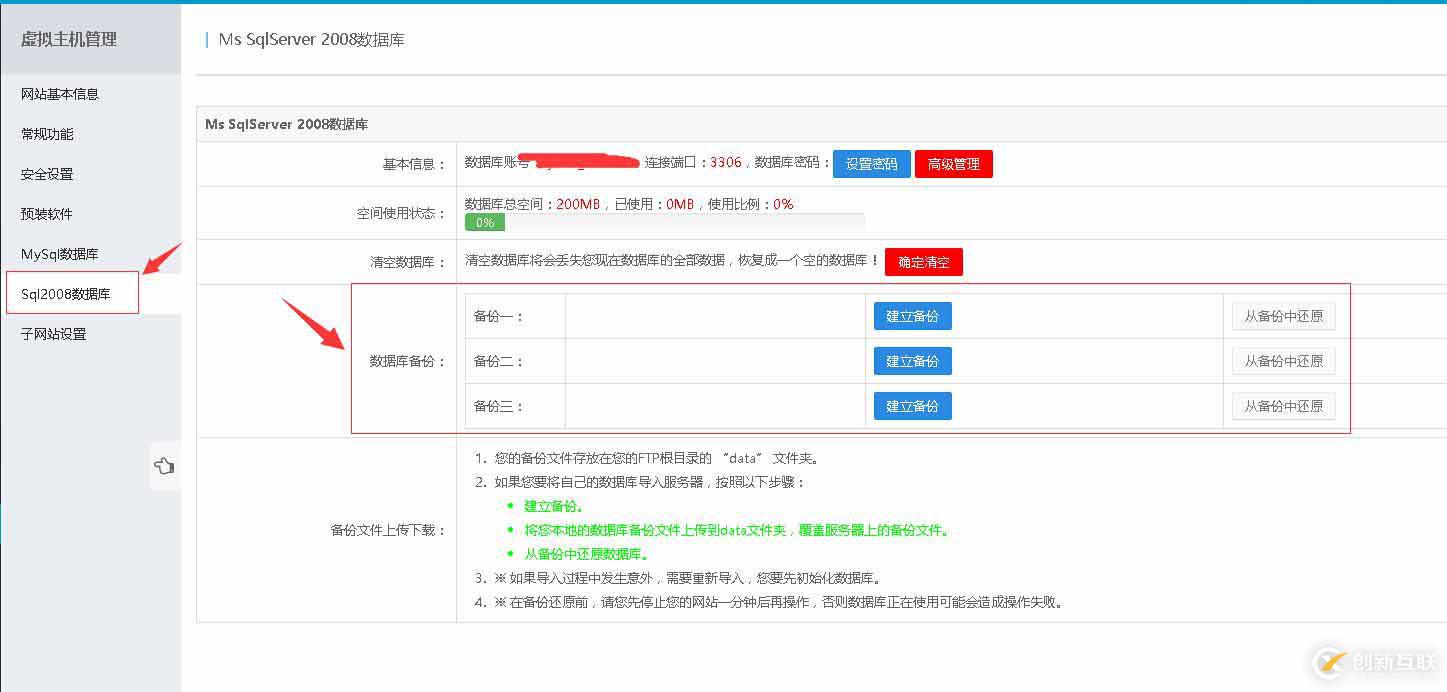
Task: Click the 备份三 cell label
Action: pyautogui.click(x=499, y=406)
